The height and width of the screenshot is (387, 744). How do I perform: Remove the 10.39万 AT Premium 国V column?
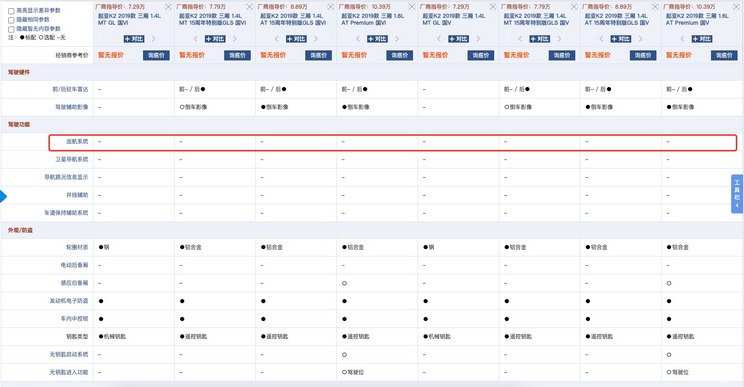point(736,7)
